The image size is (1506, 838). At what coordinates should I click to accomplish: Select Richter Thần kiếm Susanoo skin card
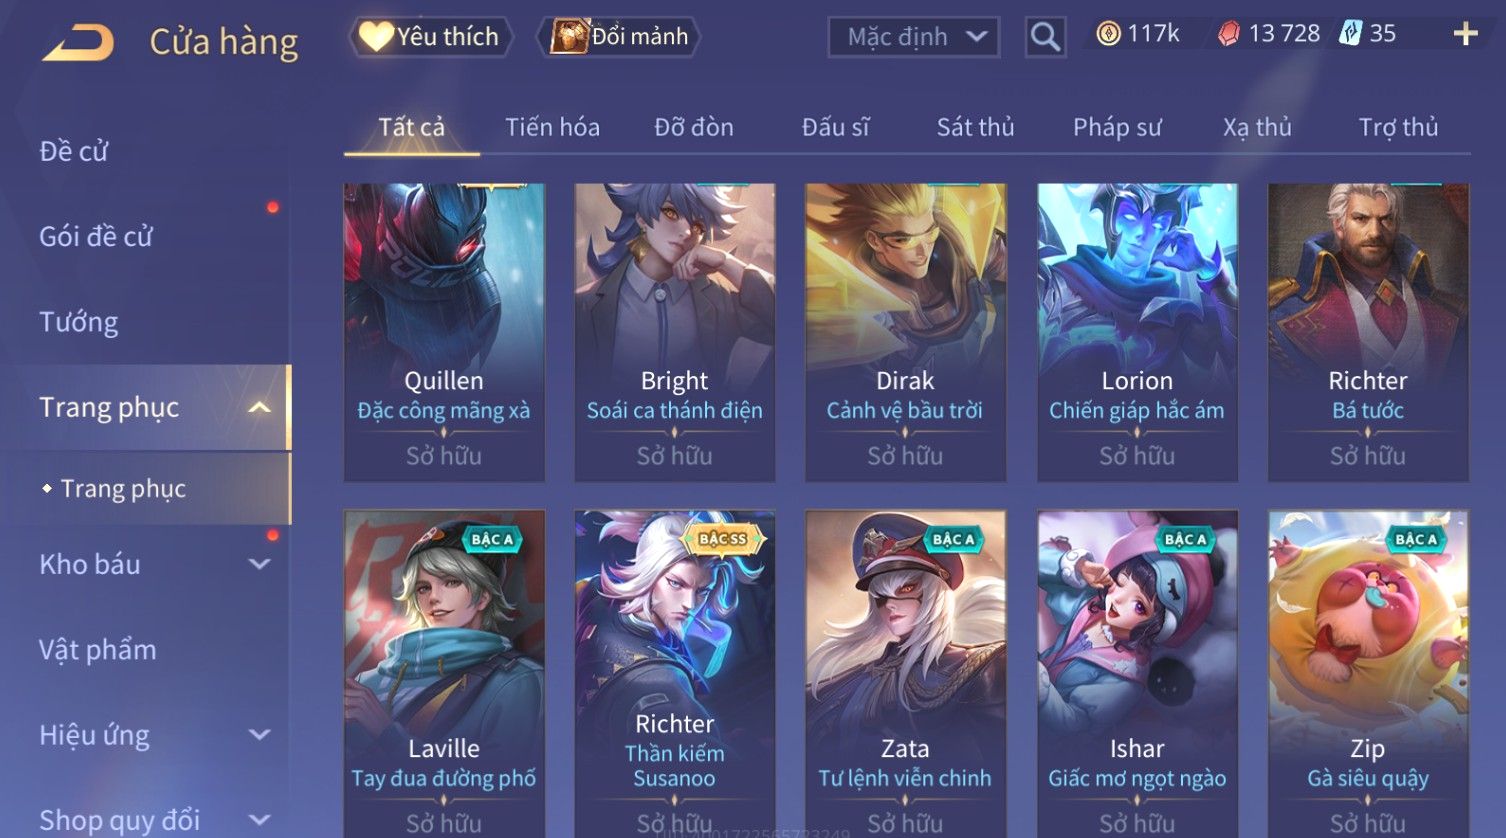tap(675, 674)
